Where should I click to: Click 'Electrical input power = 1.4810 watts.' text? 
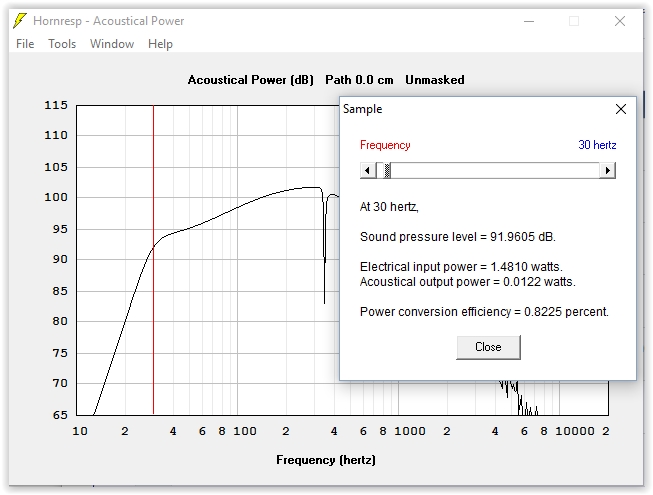click(461, 266)
